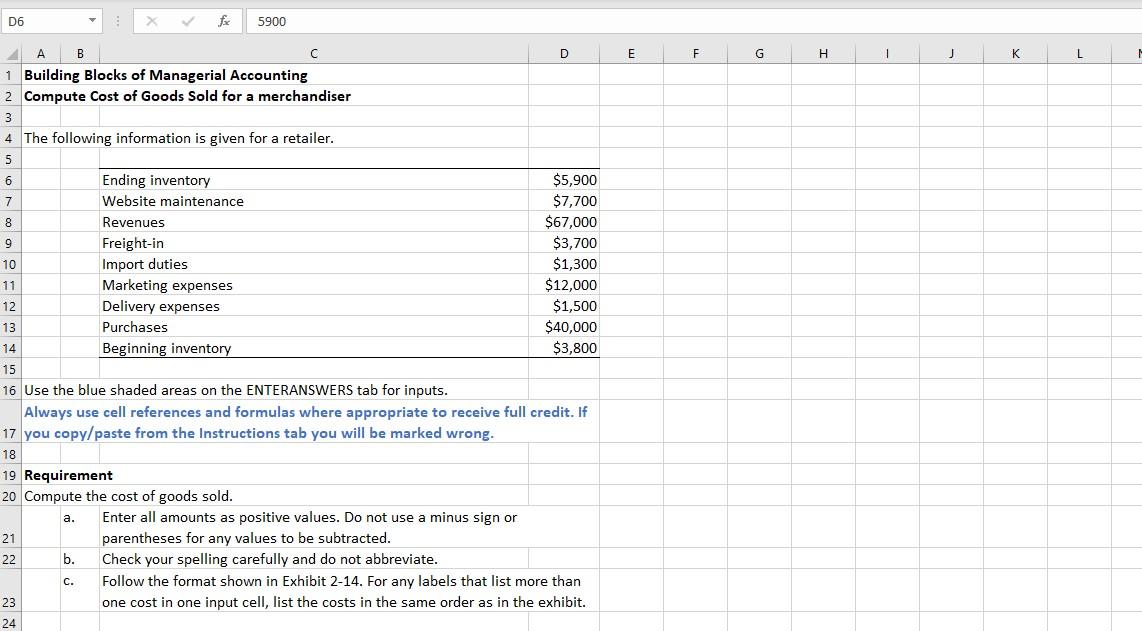Click the 'Beginning inventory' label cell
The height and width of the screenshot is (631, 1142).
point(314,348)
